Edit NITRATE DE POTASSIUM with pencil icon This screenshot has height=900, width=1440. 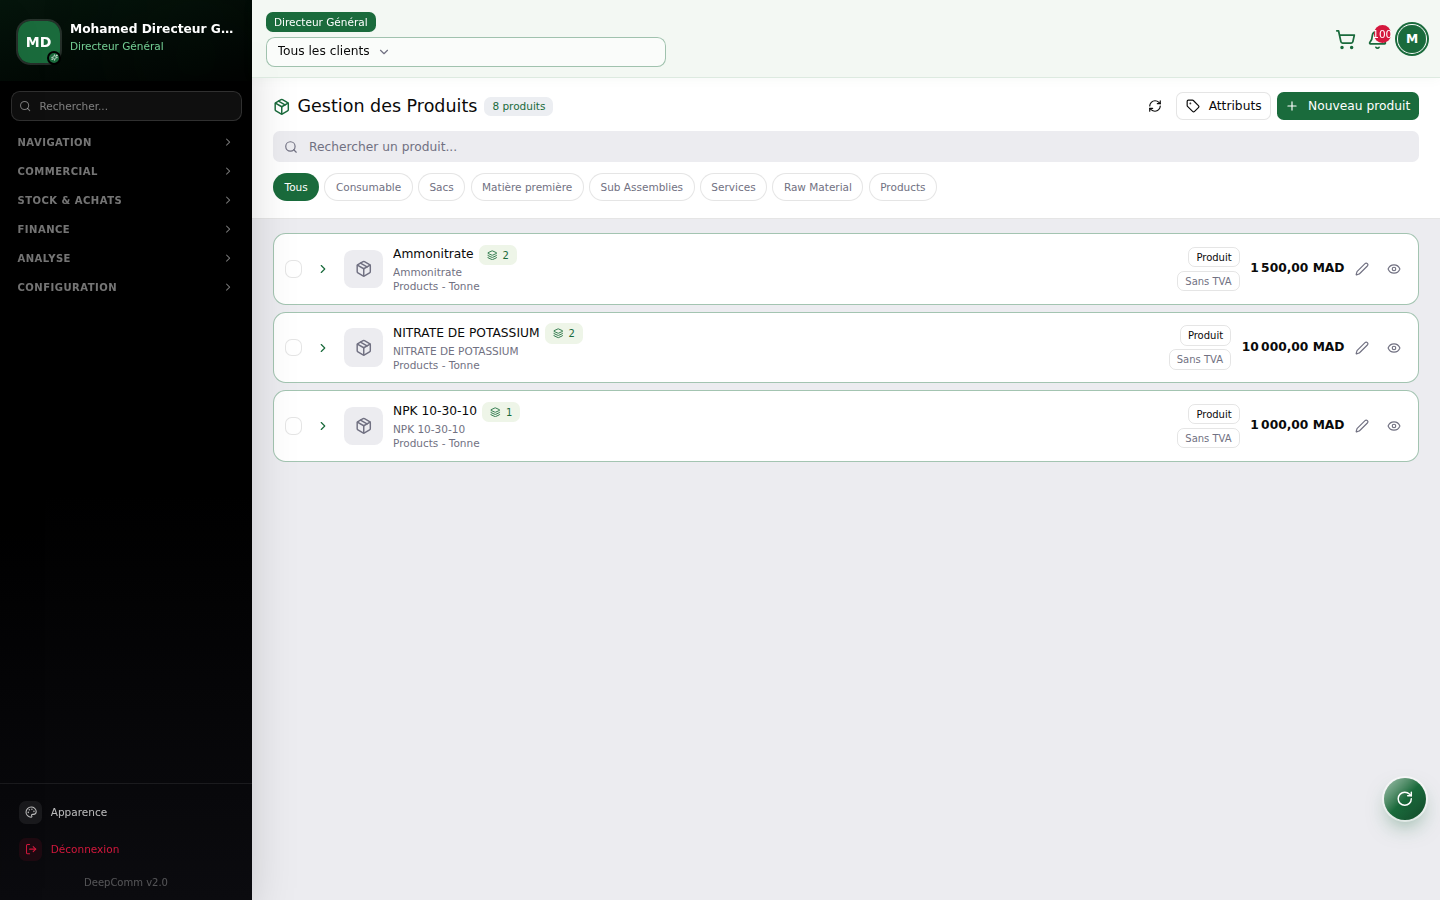click(1362, 348)
